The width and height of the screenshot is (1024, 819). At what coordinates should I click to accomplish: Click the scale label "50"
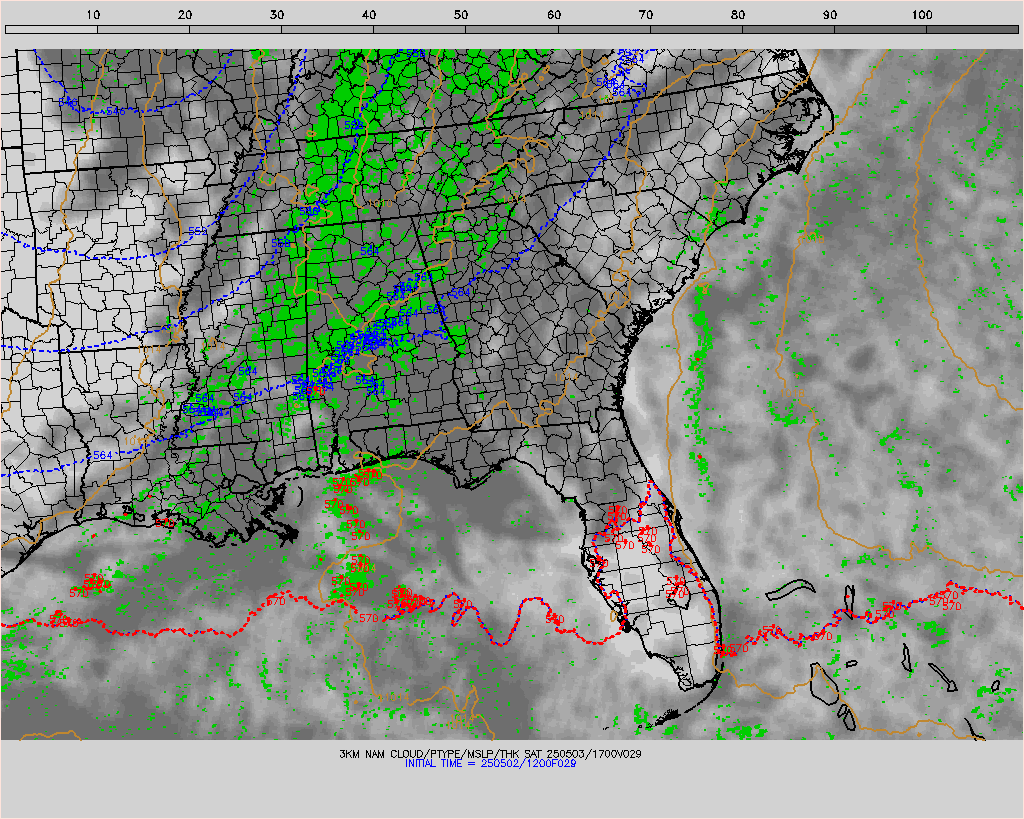(461, 14)
